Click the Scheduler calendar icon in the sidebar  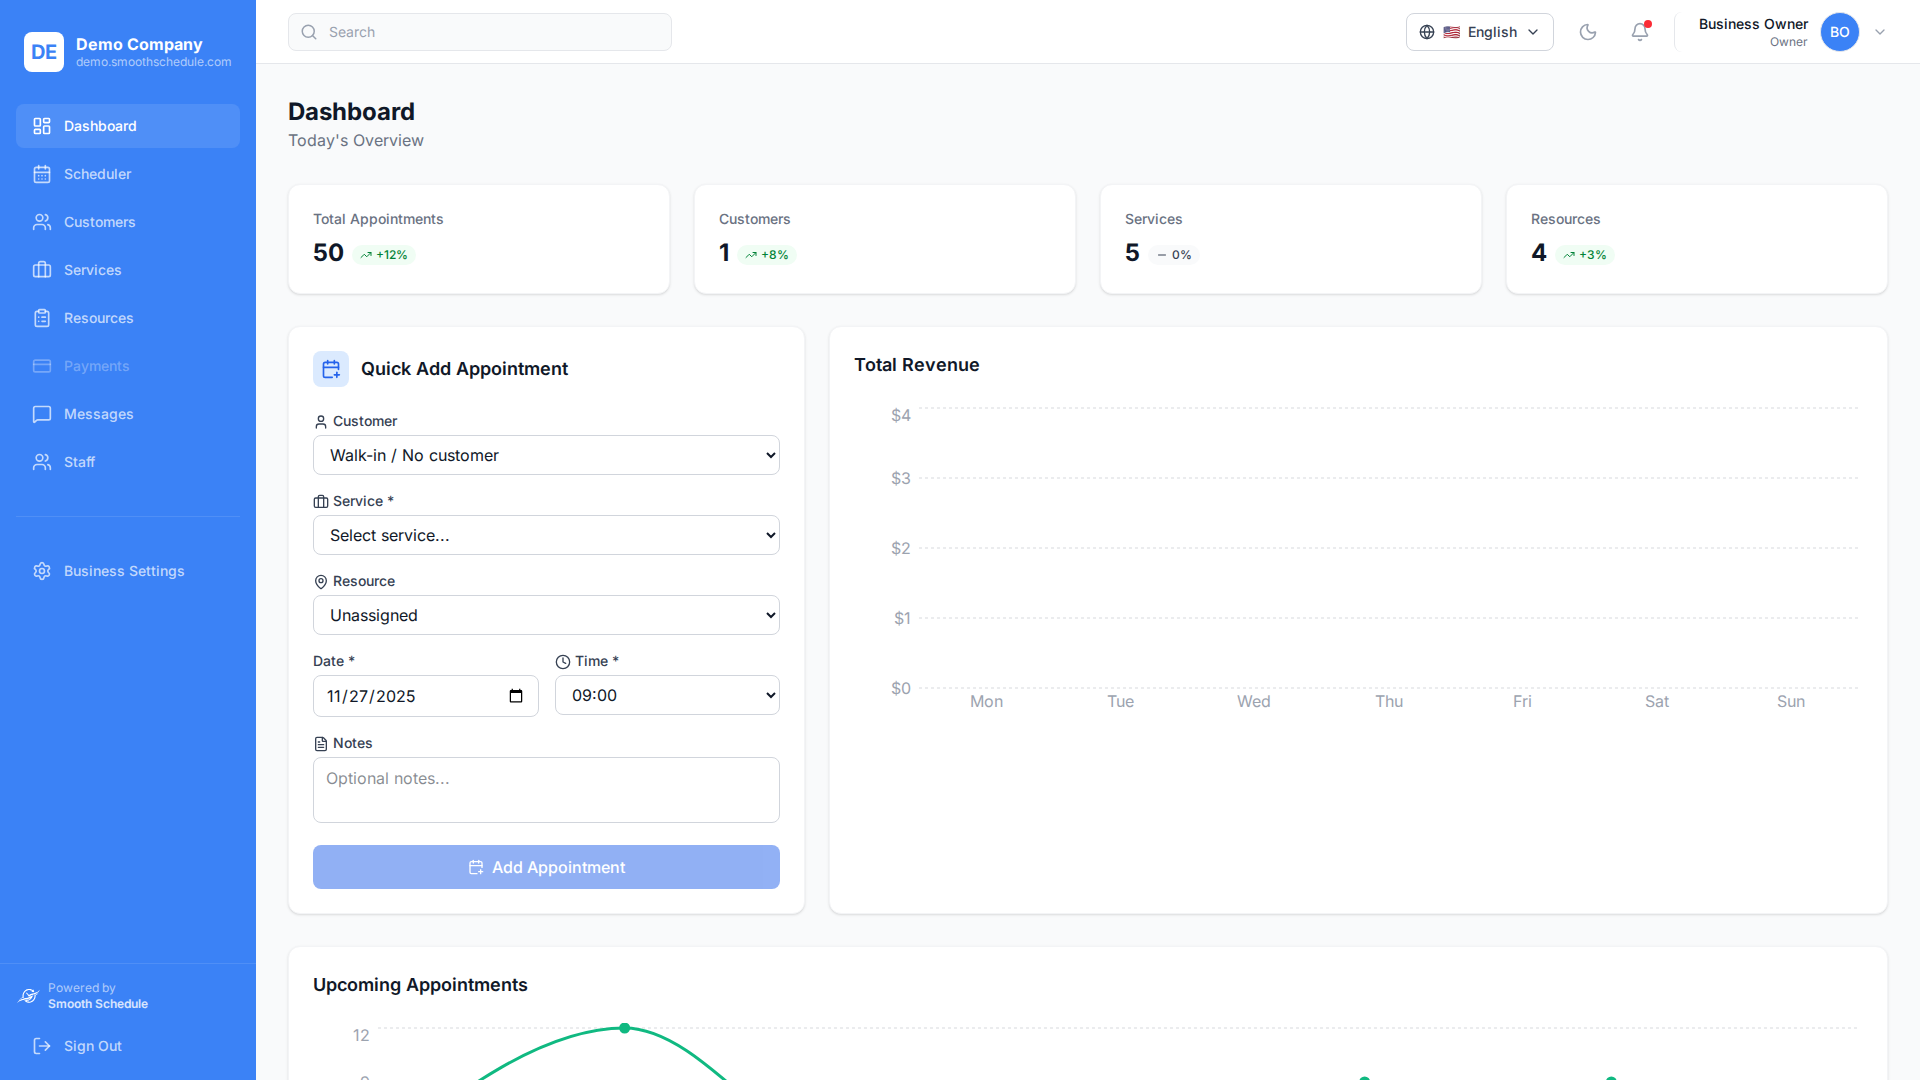click(42, 174)
